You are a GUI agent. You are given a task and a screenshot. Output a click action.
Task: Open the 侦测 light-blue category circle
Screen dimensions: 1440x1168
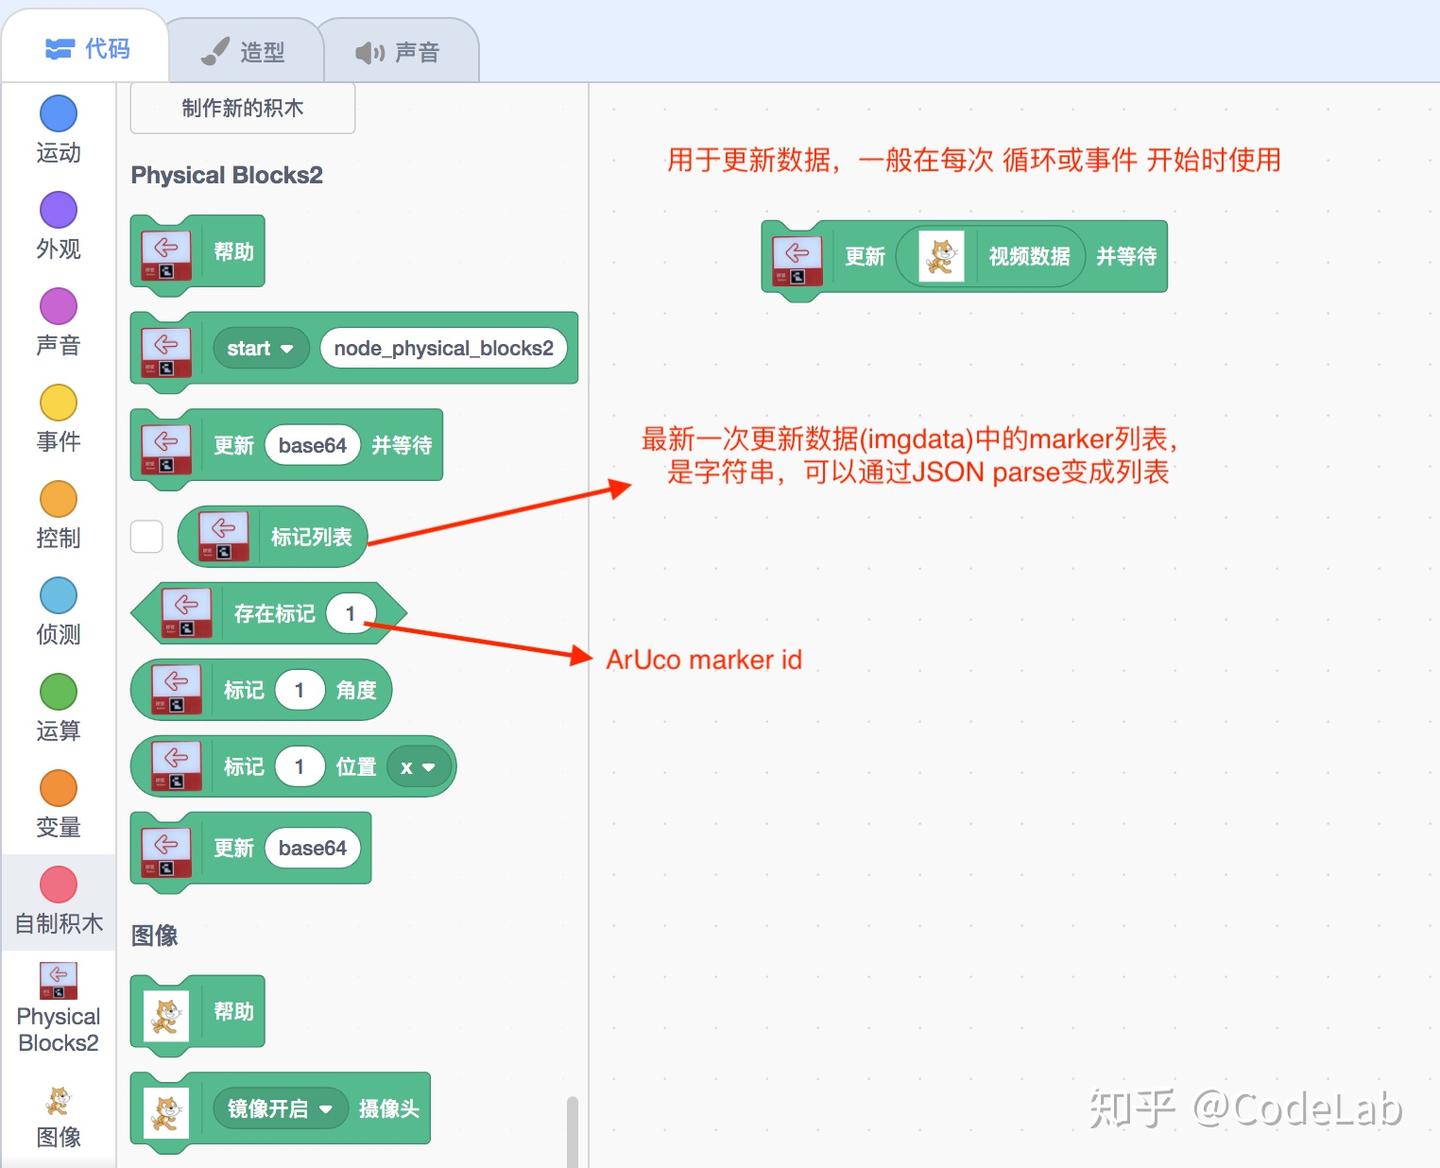pos(58,595)
